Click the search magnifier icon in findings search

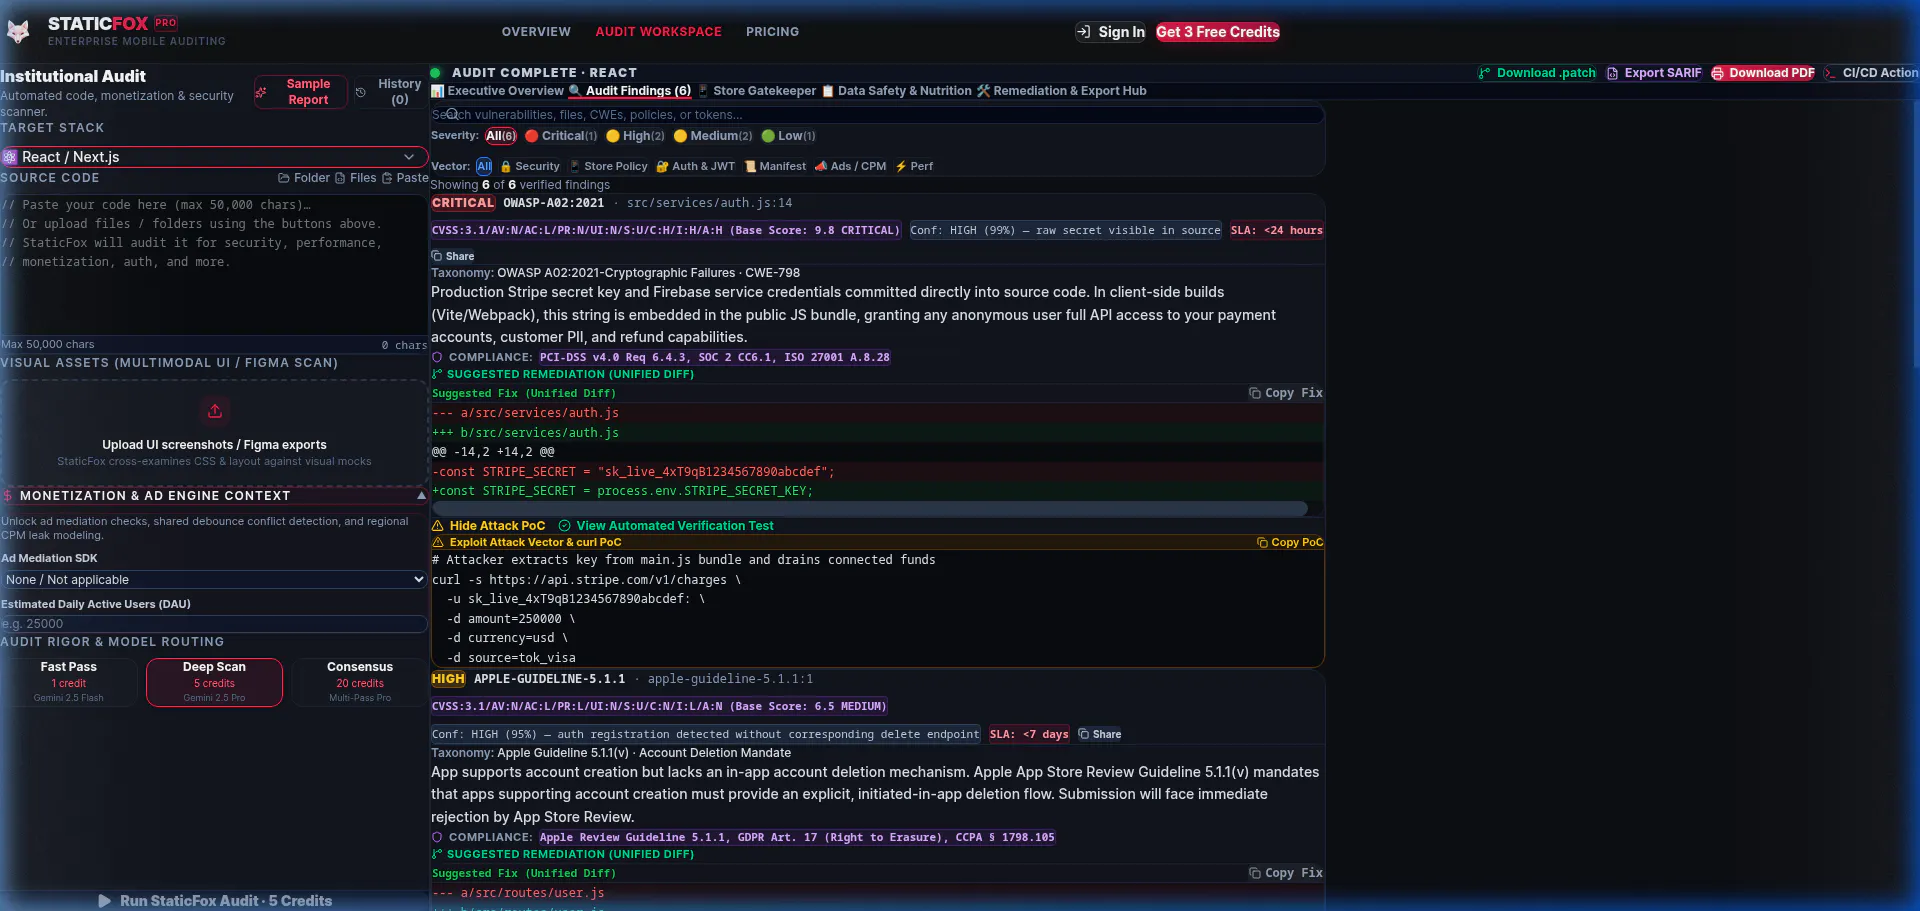tap(452, 114)
